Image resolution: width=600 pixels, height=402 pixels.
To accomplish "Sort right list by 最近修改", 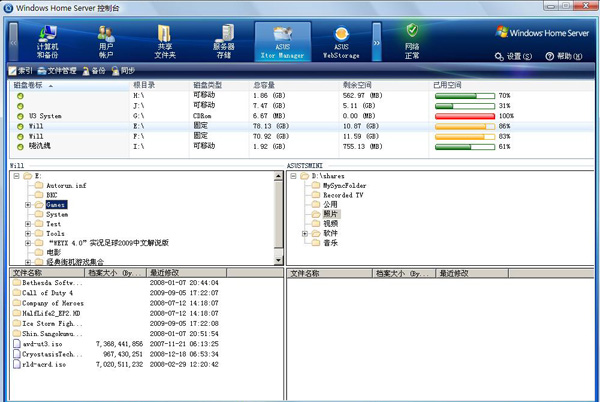I will coord(472,273).
